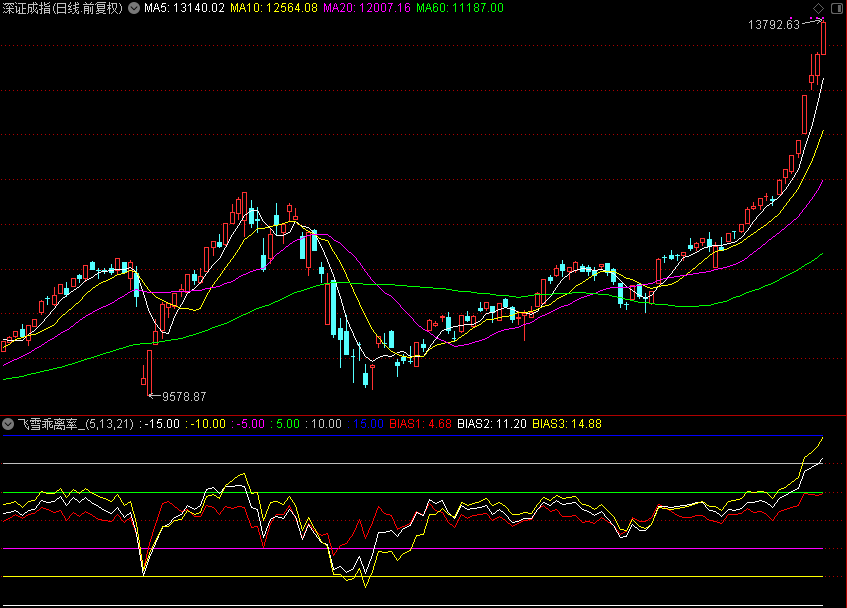
Task: Select the MA10: 12564.08 label
Action: 274,8
